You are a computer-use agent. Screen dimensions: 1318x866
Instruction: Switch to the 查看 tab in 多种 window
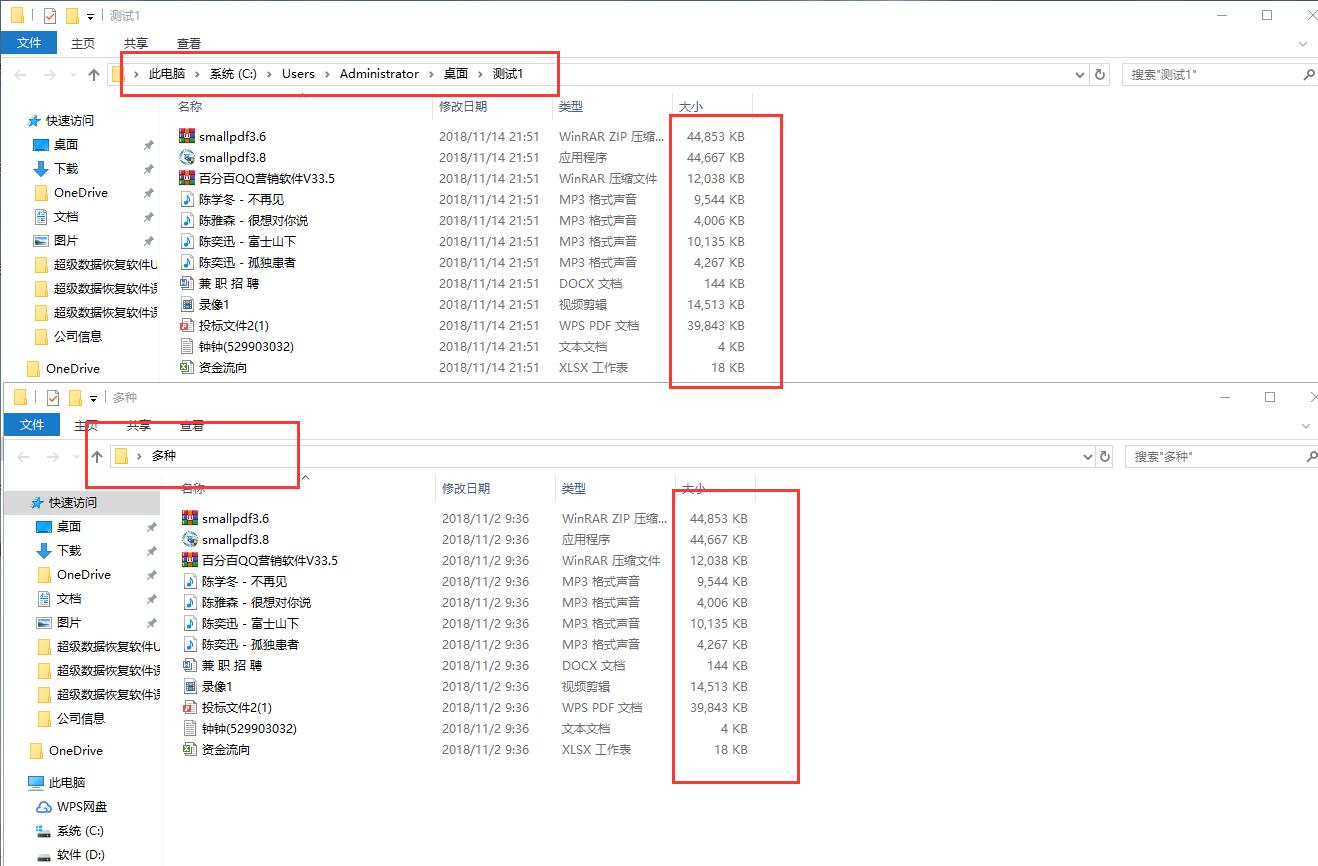click(192, 425)
